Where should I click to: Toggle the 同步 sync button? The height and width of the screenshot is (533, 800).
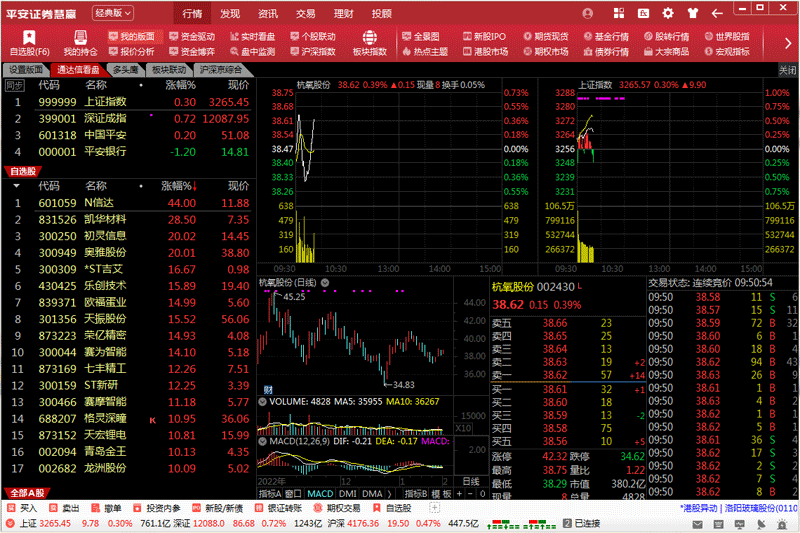tap(14, 86)
